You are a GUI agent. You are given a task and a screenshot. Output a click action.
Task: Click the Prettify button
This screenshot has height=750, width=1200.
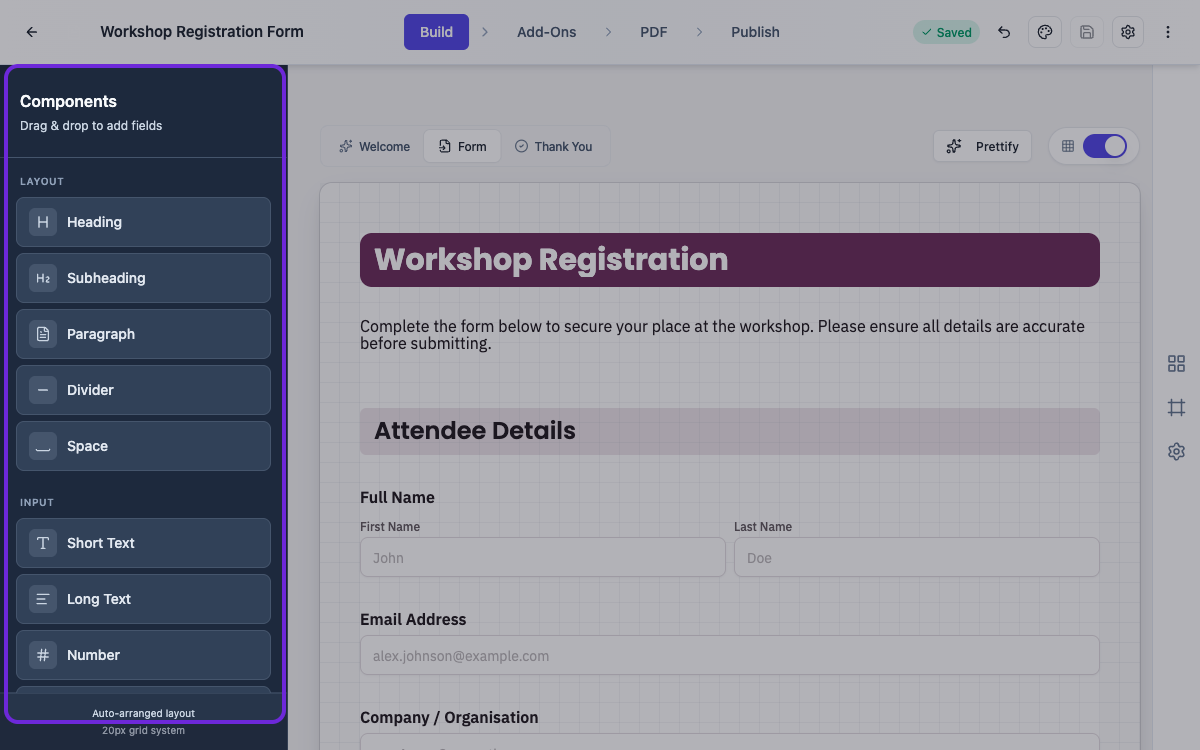tap(982, 146)
